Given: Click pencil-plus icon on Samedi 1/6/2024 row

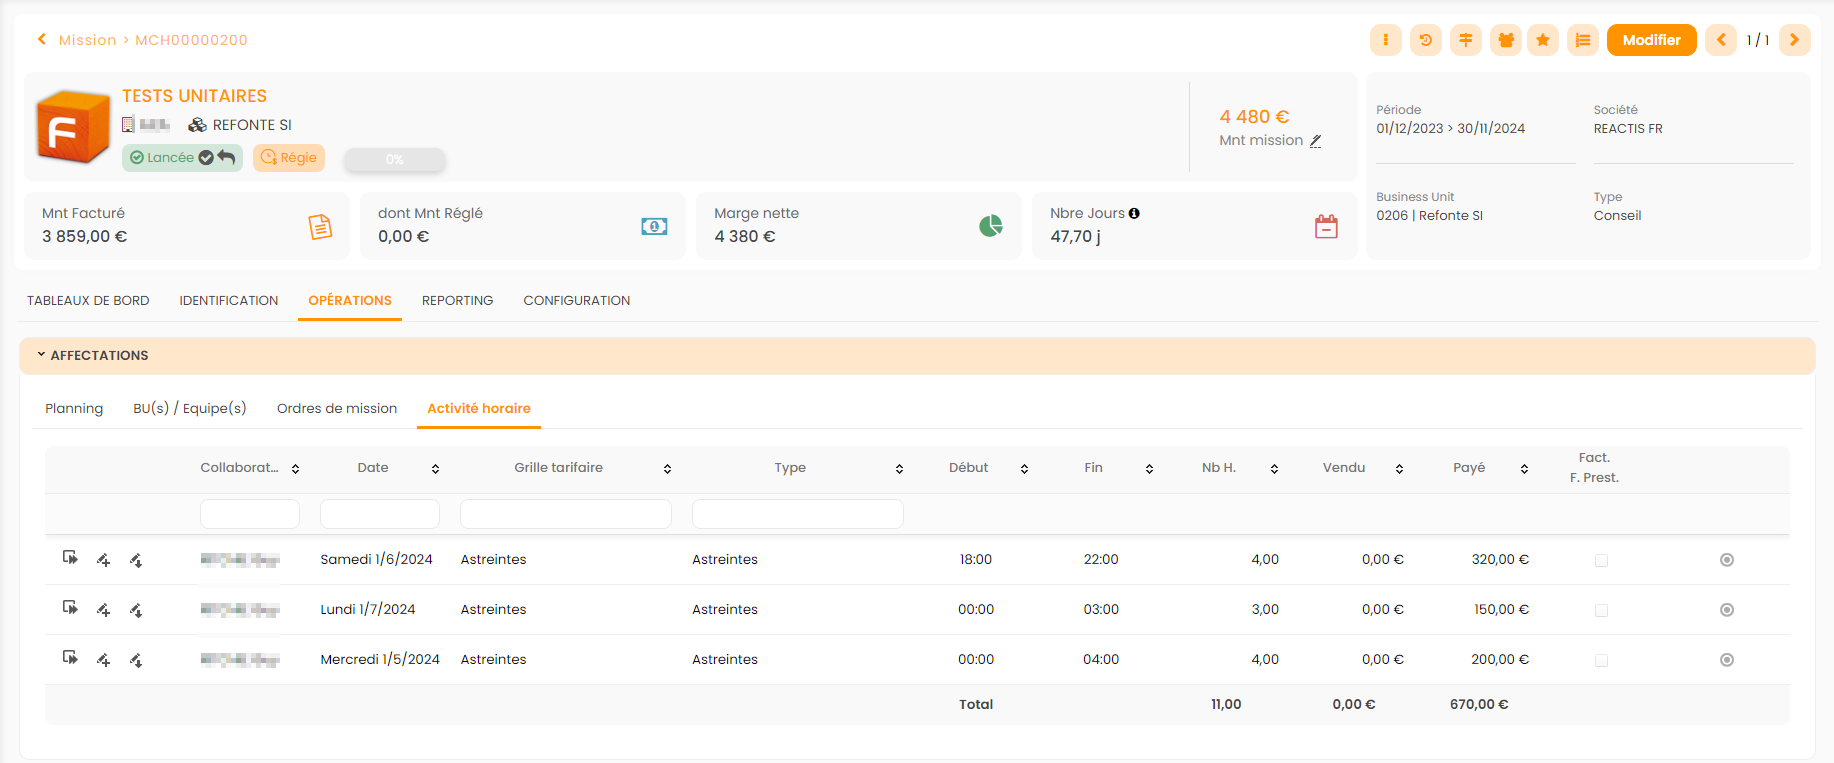Looking at the screenshot, I should pyautogui.click(x=103, y=560).
